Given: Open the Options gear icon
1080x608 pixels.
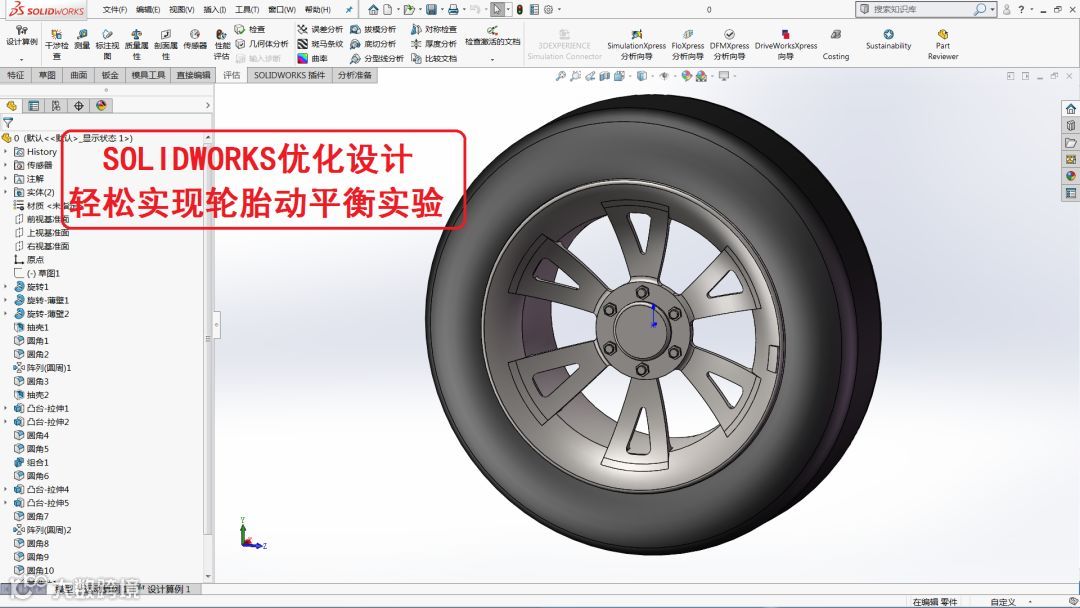Looking at the screenshot, I should click(548, 10).
